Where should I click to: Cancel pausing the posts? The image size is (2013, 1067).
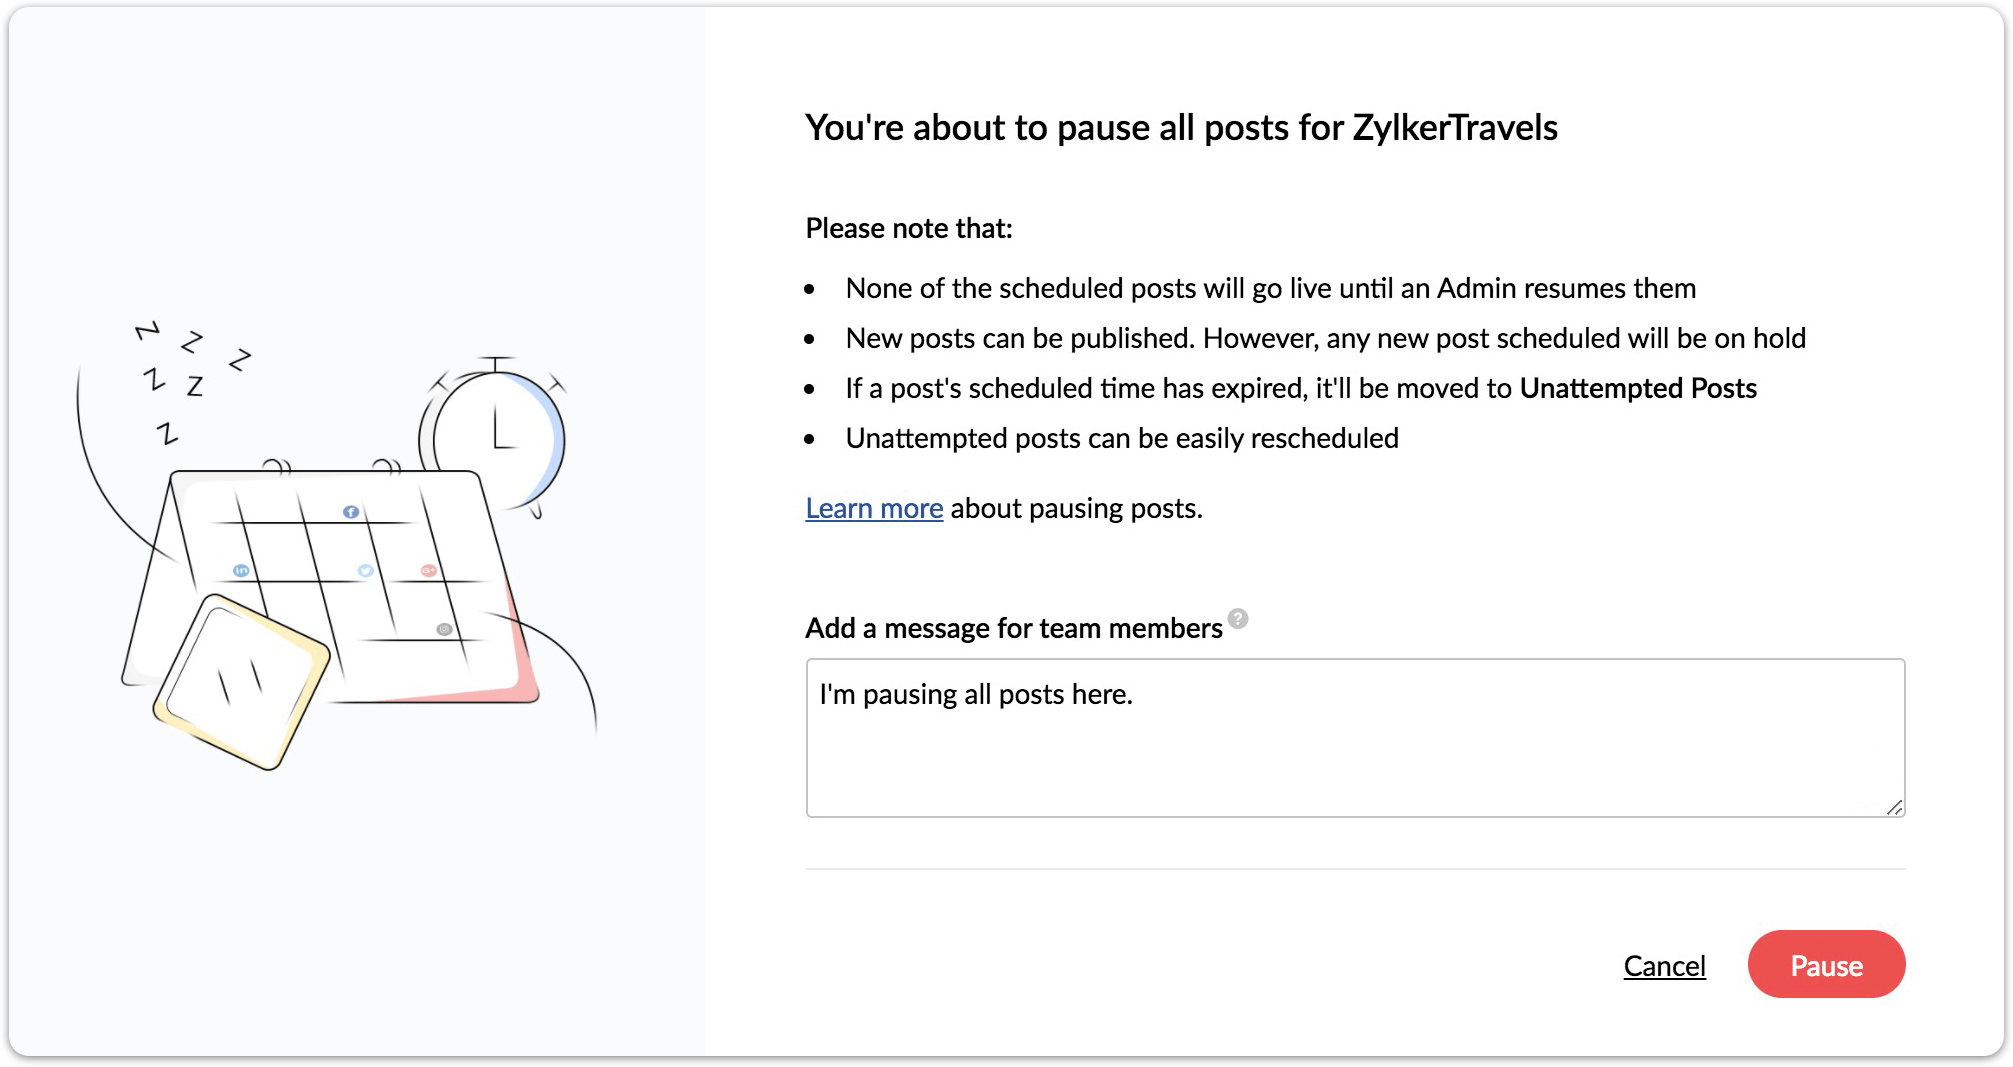coord(1664,966)
